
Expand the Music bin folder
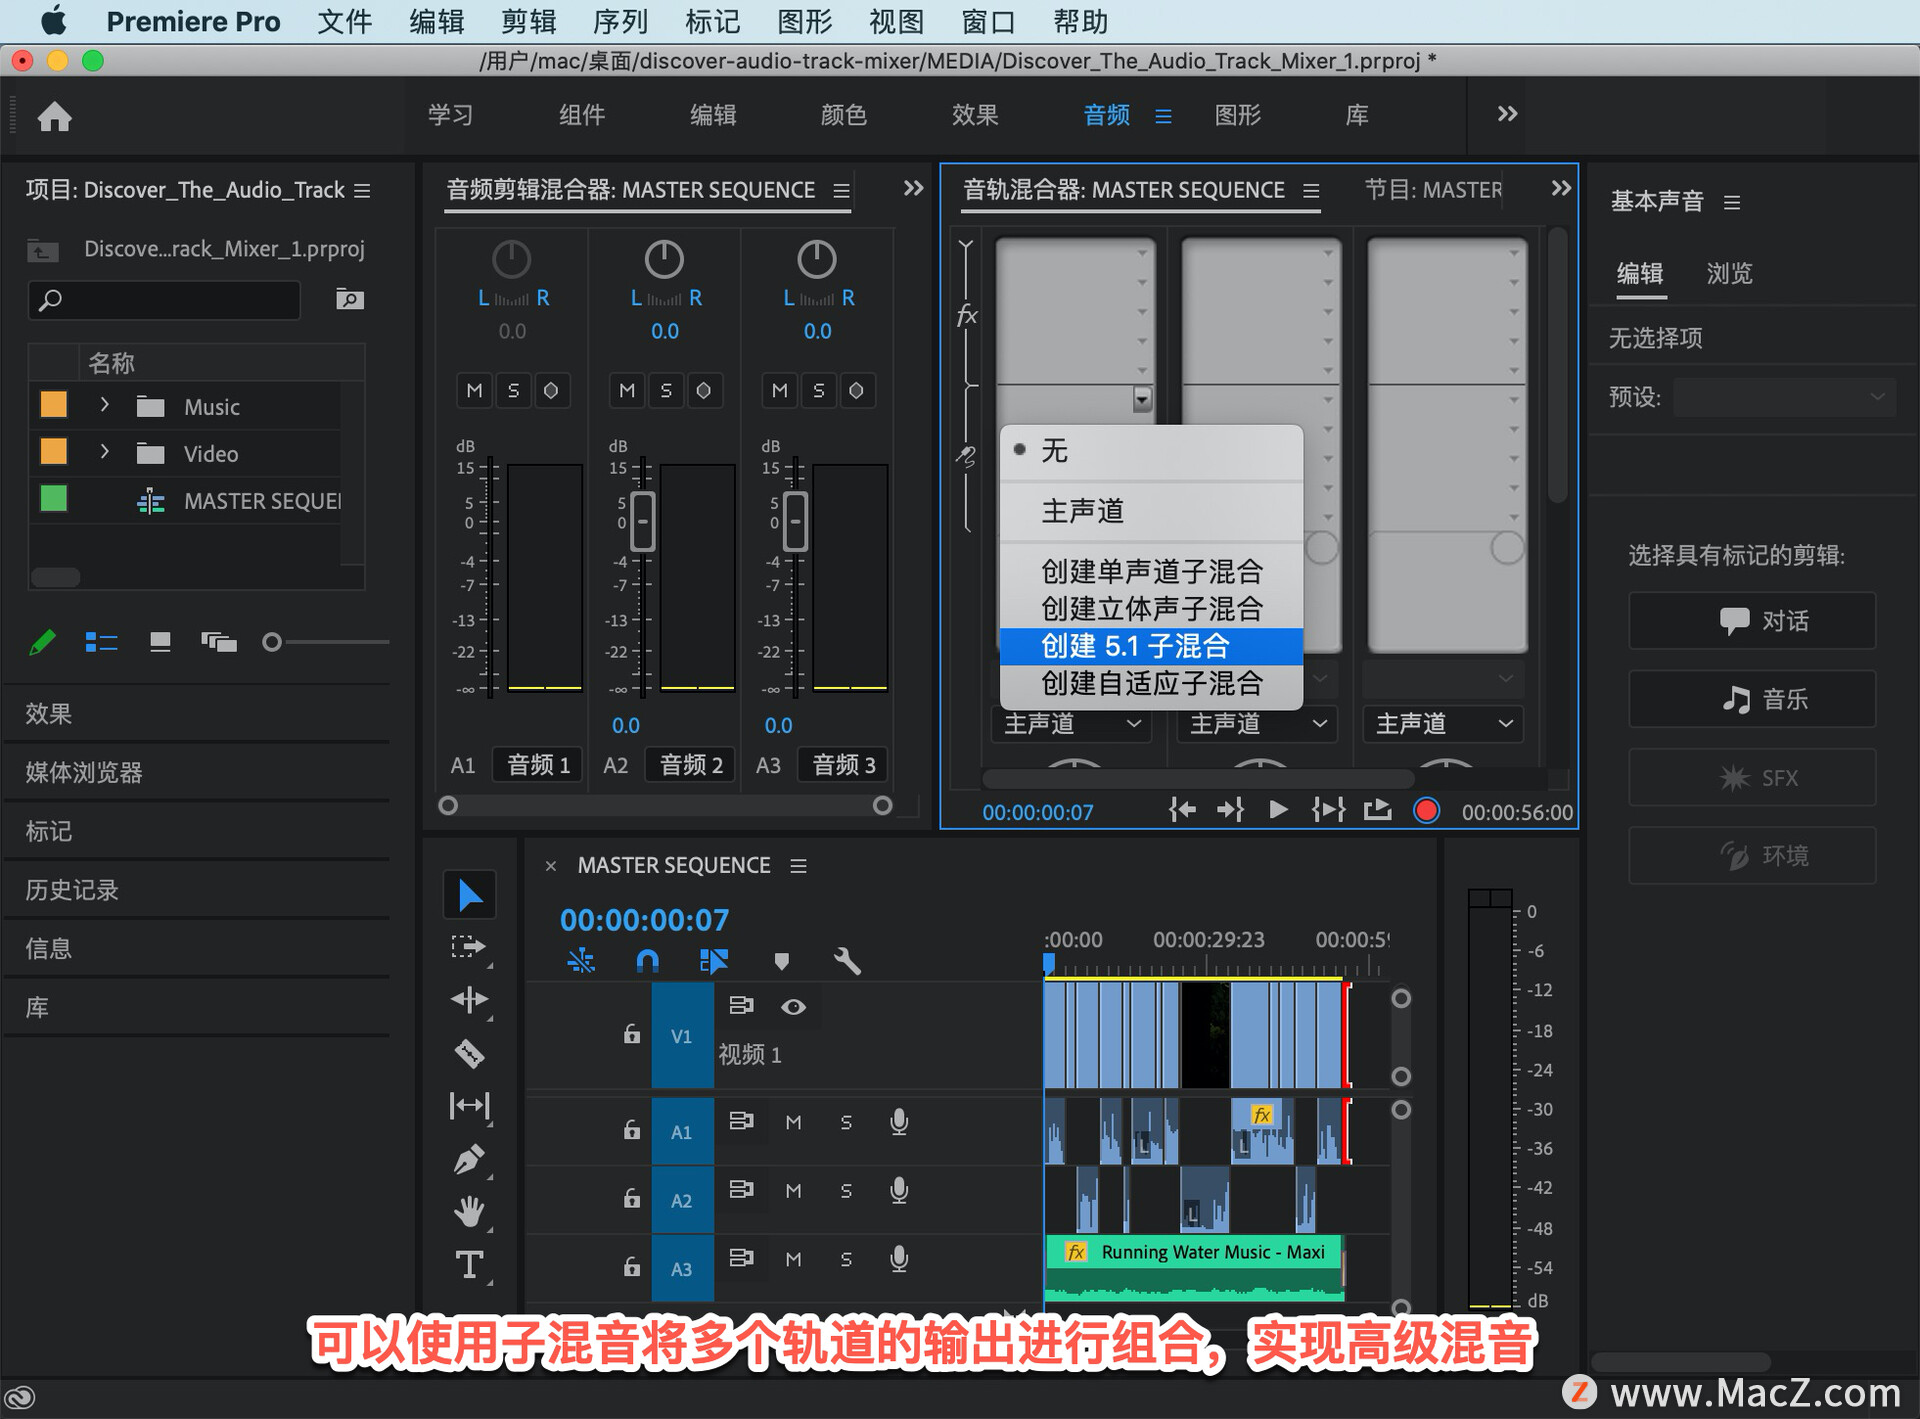pos(104,405)
